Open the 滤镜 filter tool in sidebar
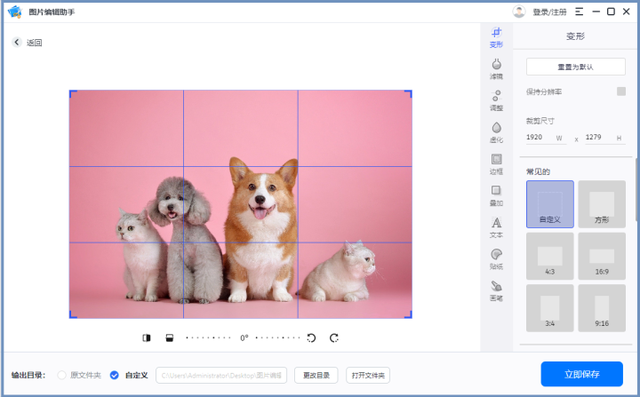 (x=496, y=69)
